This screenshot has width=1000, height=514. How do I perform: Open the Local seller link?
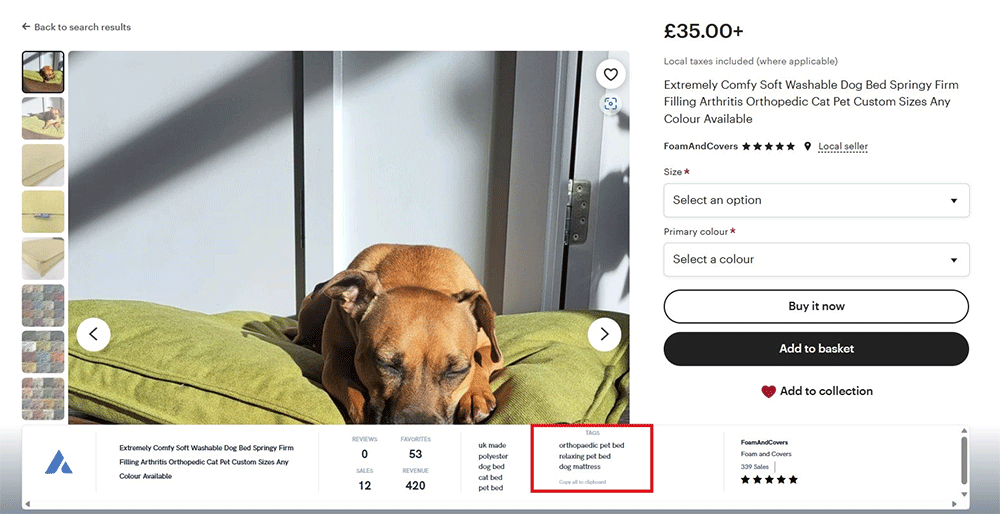(x=842, y=146)
